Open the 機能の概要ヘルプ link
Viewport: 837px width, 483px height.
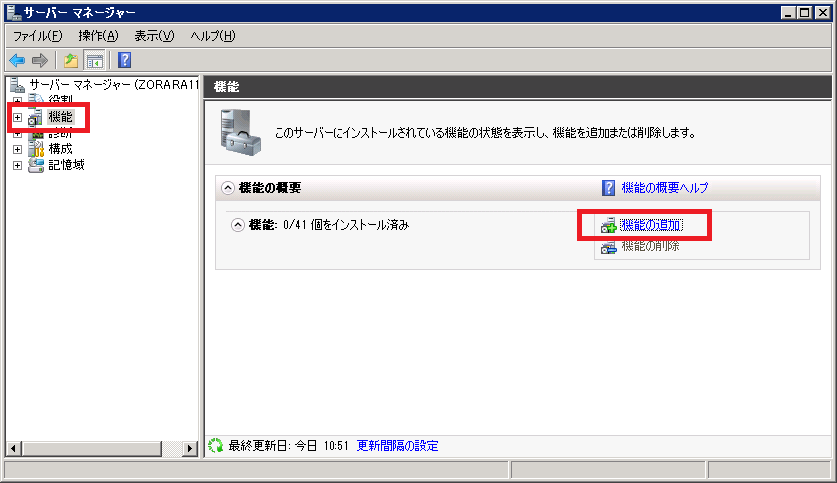(x=665, y=188)
